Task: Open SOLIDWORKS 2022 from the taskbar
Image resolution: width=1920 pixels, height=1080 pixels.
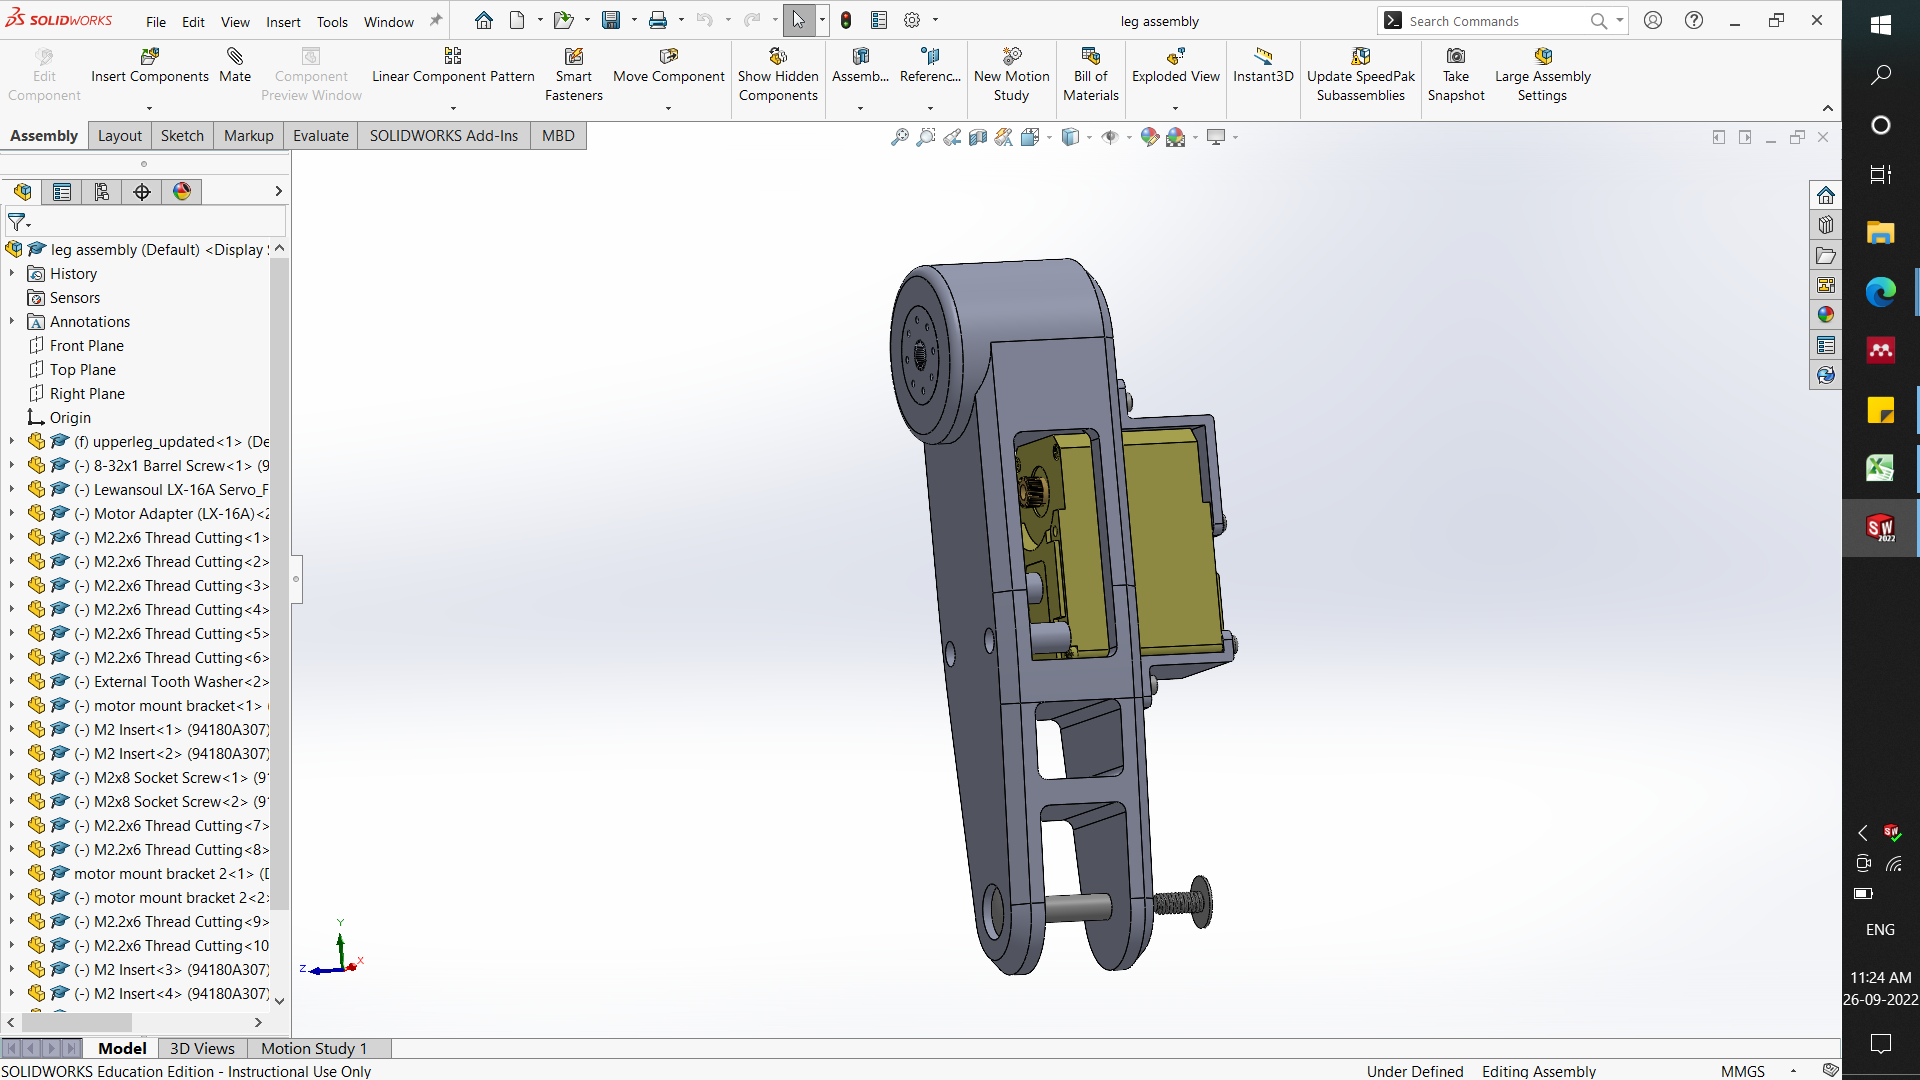Action: [1881, 527]
